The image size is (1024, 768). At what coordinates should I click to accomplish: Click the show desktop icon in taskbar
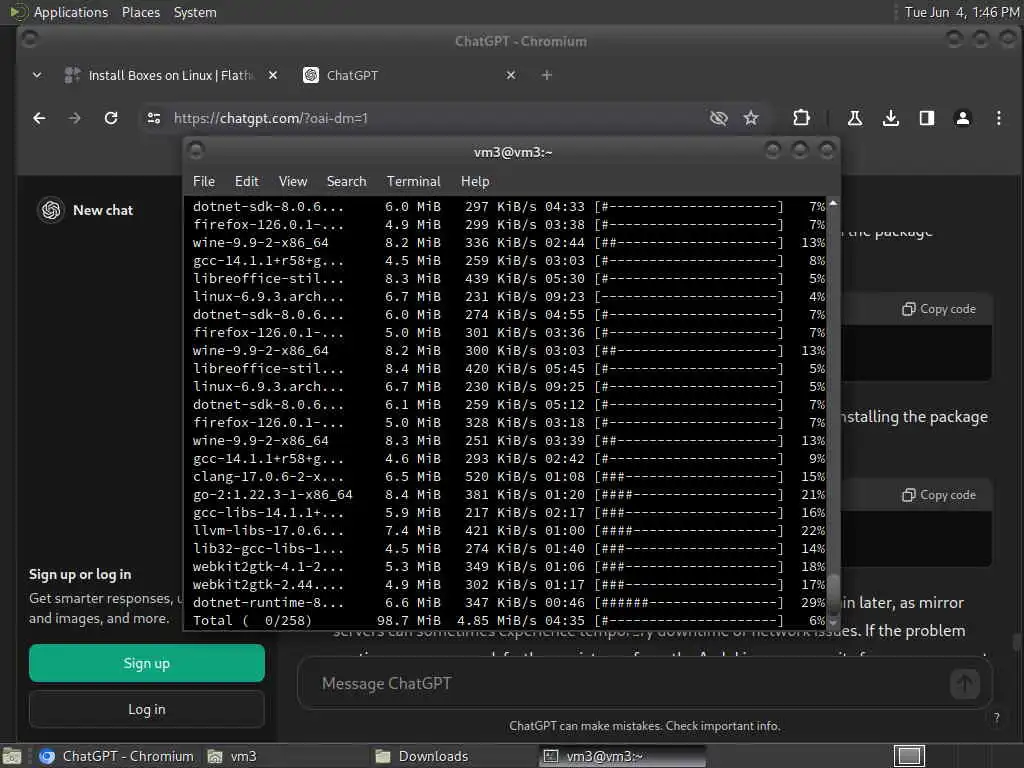pos(12,756)
